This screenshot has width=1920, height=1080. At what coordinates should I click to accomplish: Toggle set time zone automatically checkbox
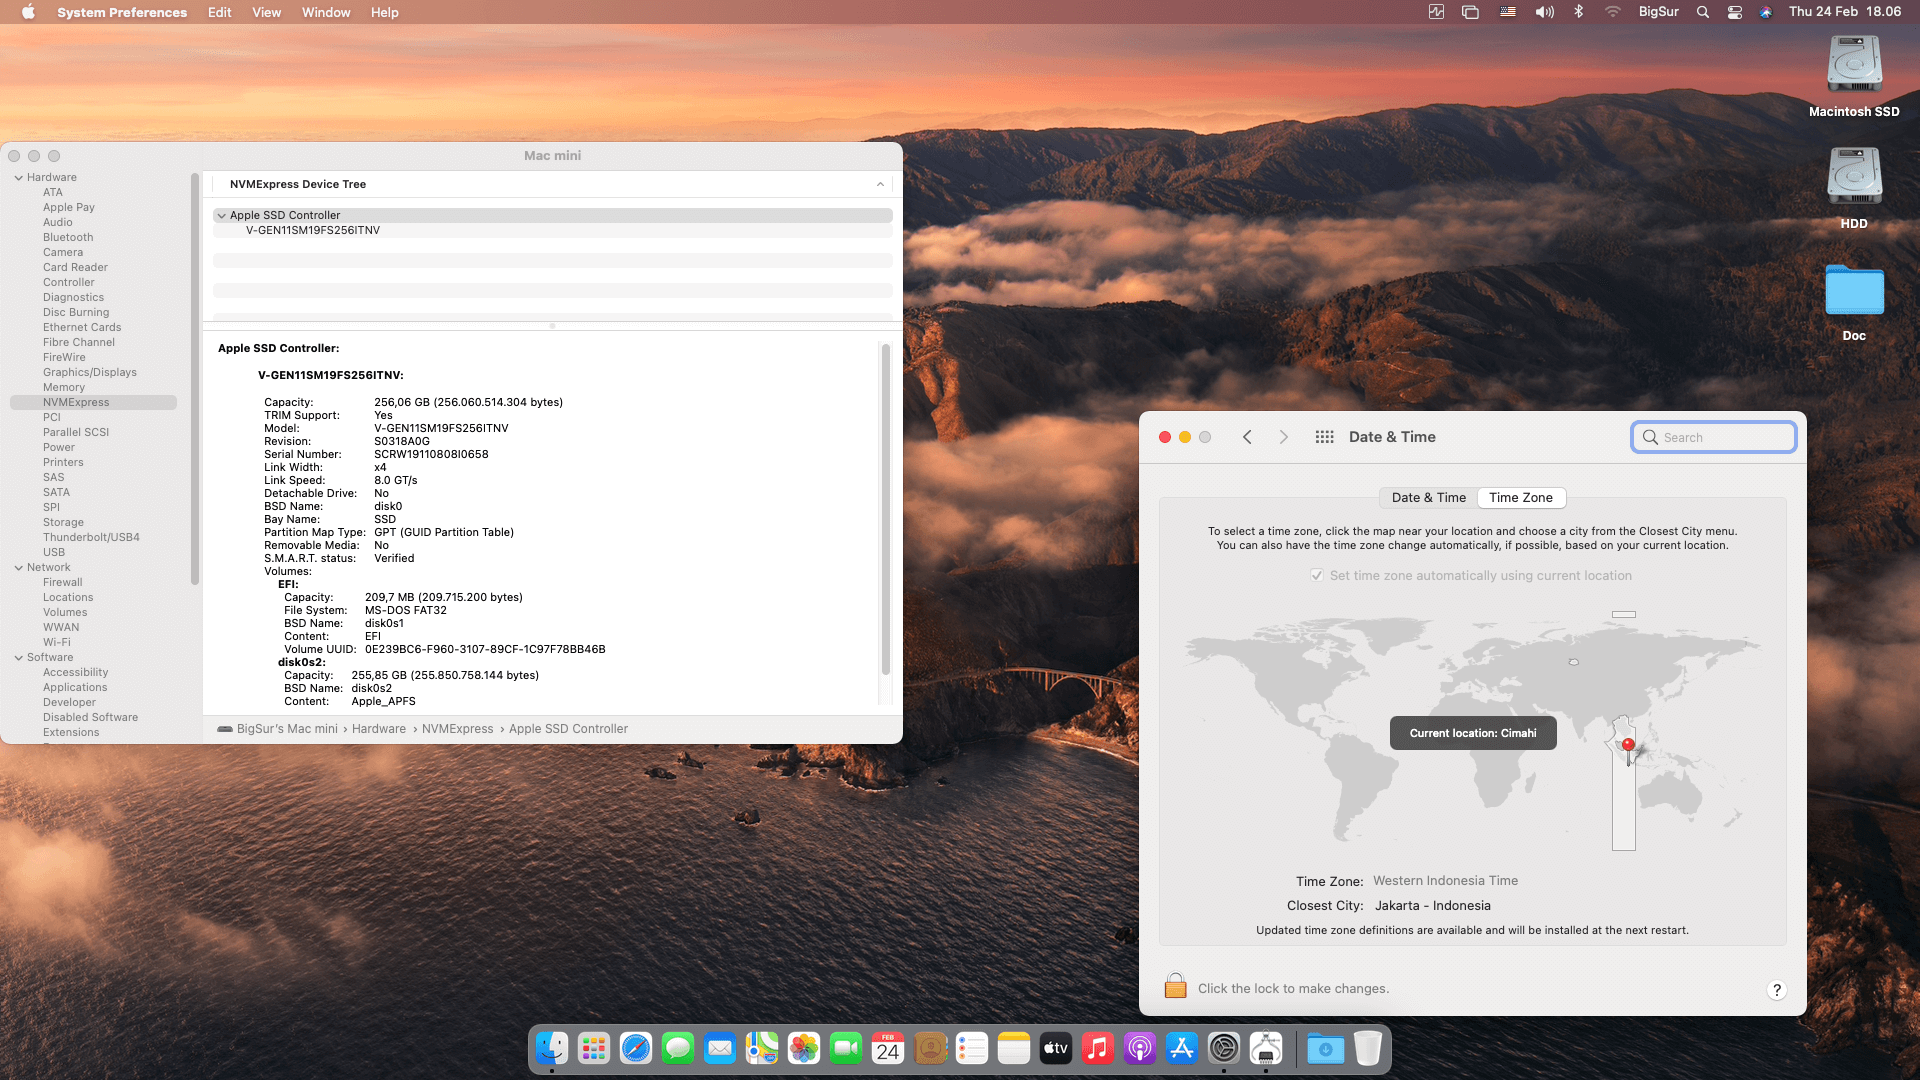1317,575
